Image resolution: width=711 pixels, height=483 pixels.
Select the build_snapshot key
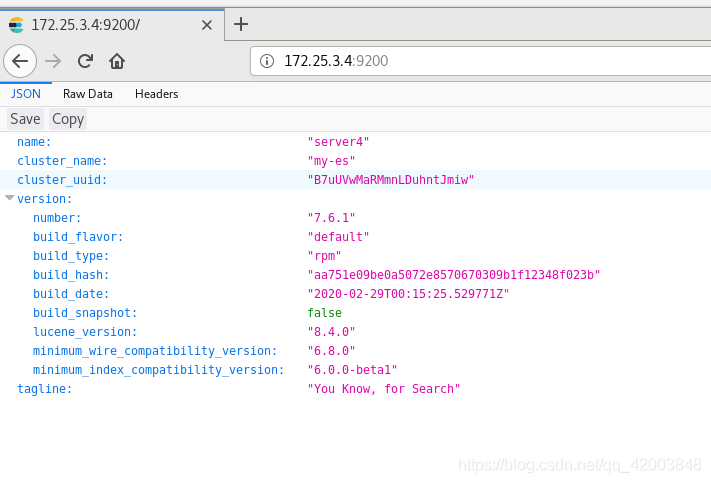click(85, 313)
